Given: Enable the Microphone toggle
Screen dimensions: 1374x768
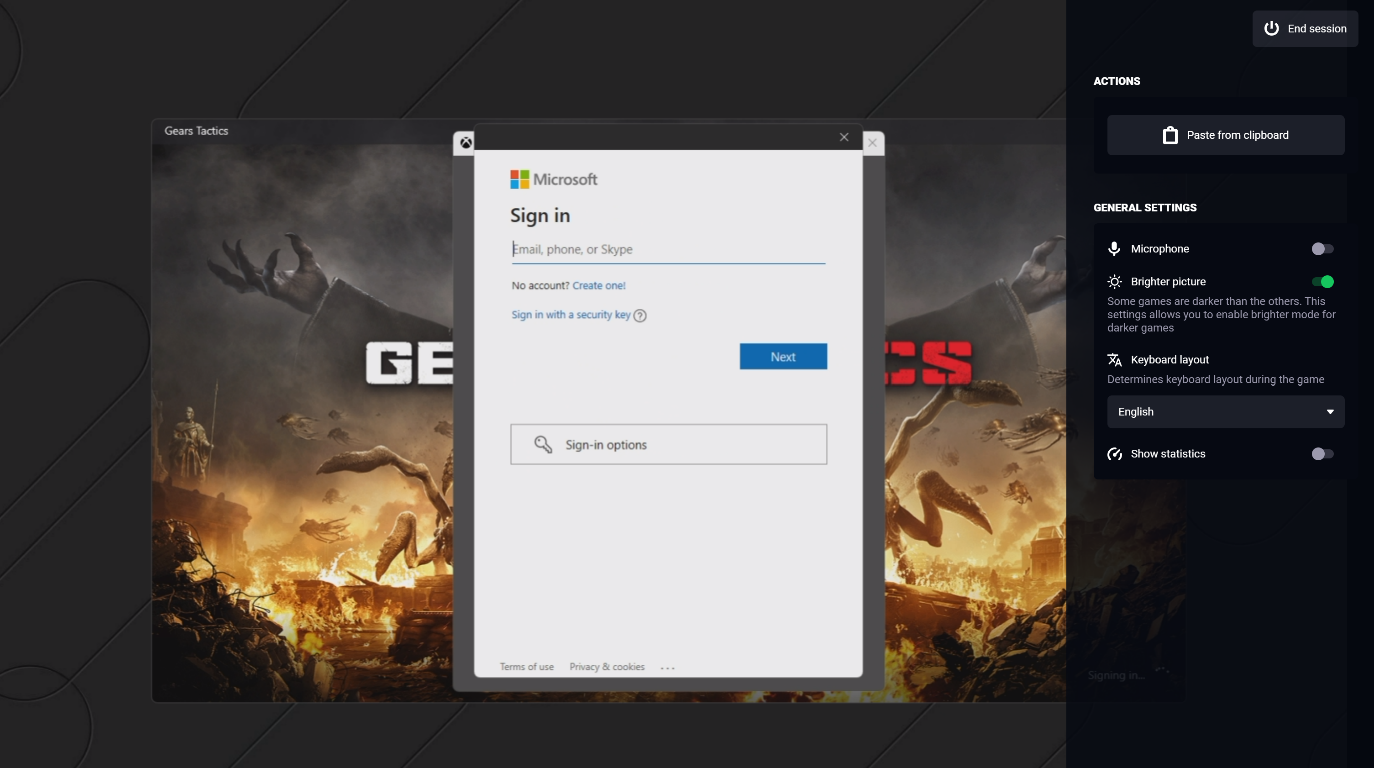Looking at the screenshot, I should click(1322, 249).
